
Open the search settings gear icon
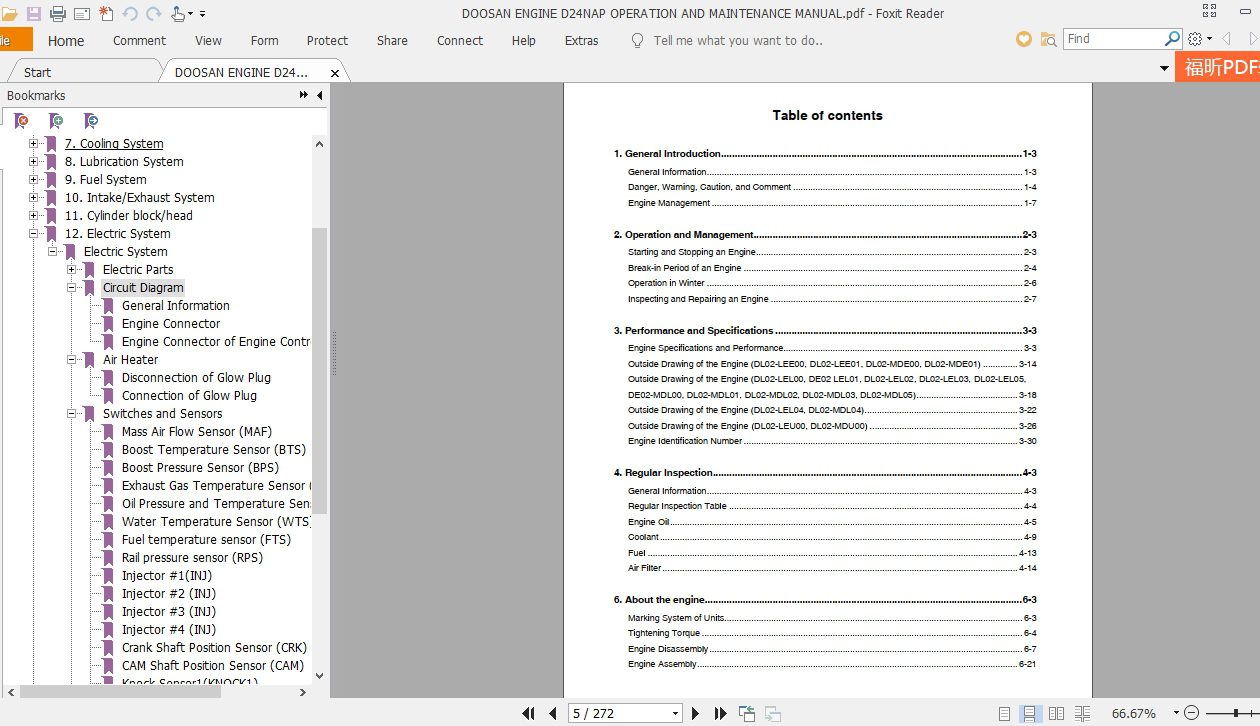(1195, 39)
